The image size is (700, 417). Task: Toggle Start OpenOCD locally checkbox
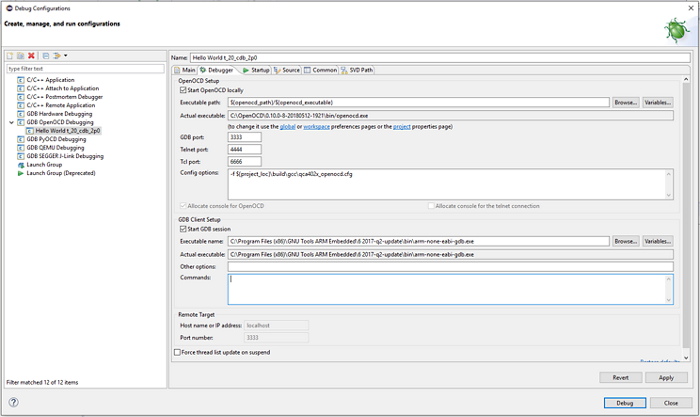pyautogui.click(x=183, y=90)
